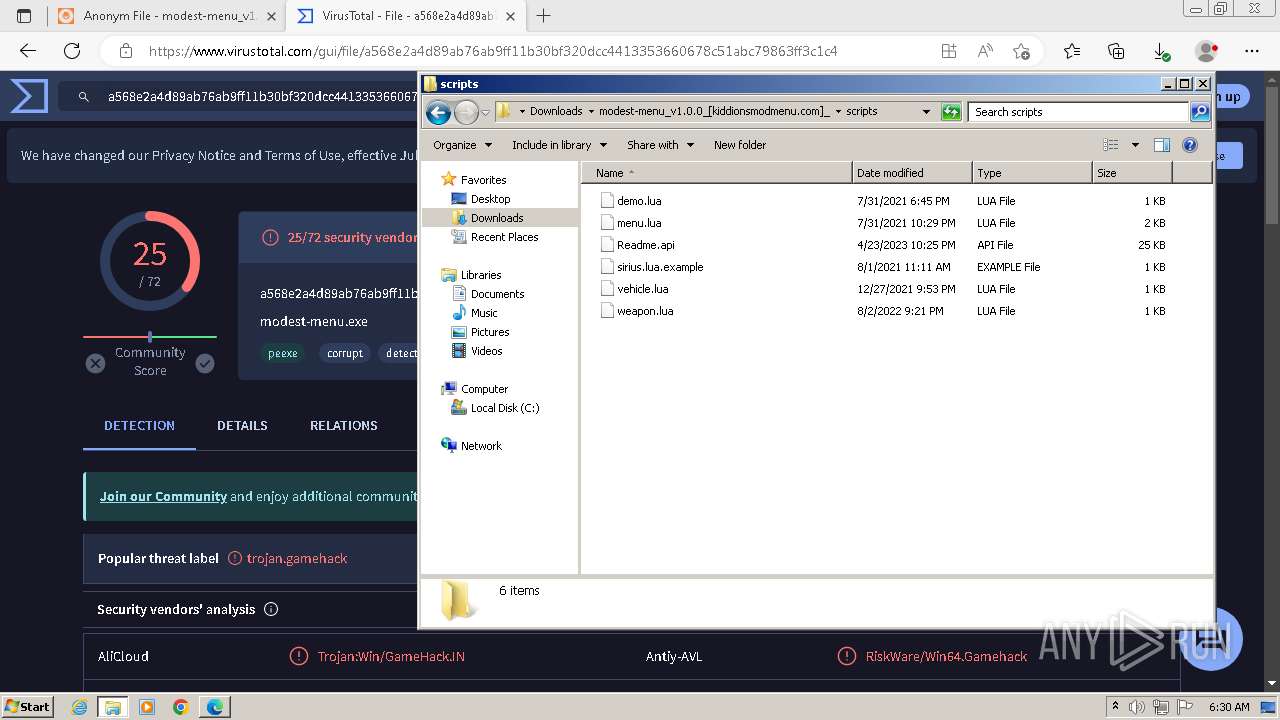This screenshot has width=1280, height=720.
Task: Select Favorites in navigation pane
Action: pyautogui.click(x=483, y=180)
